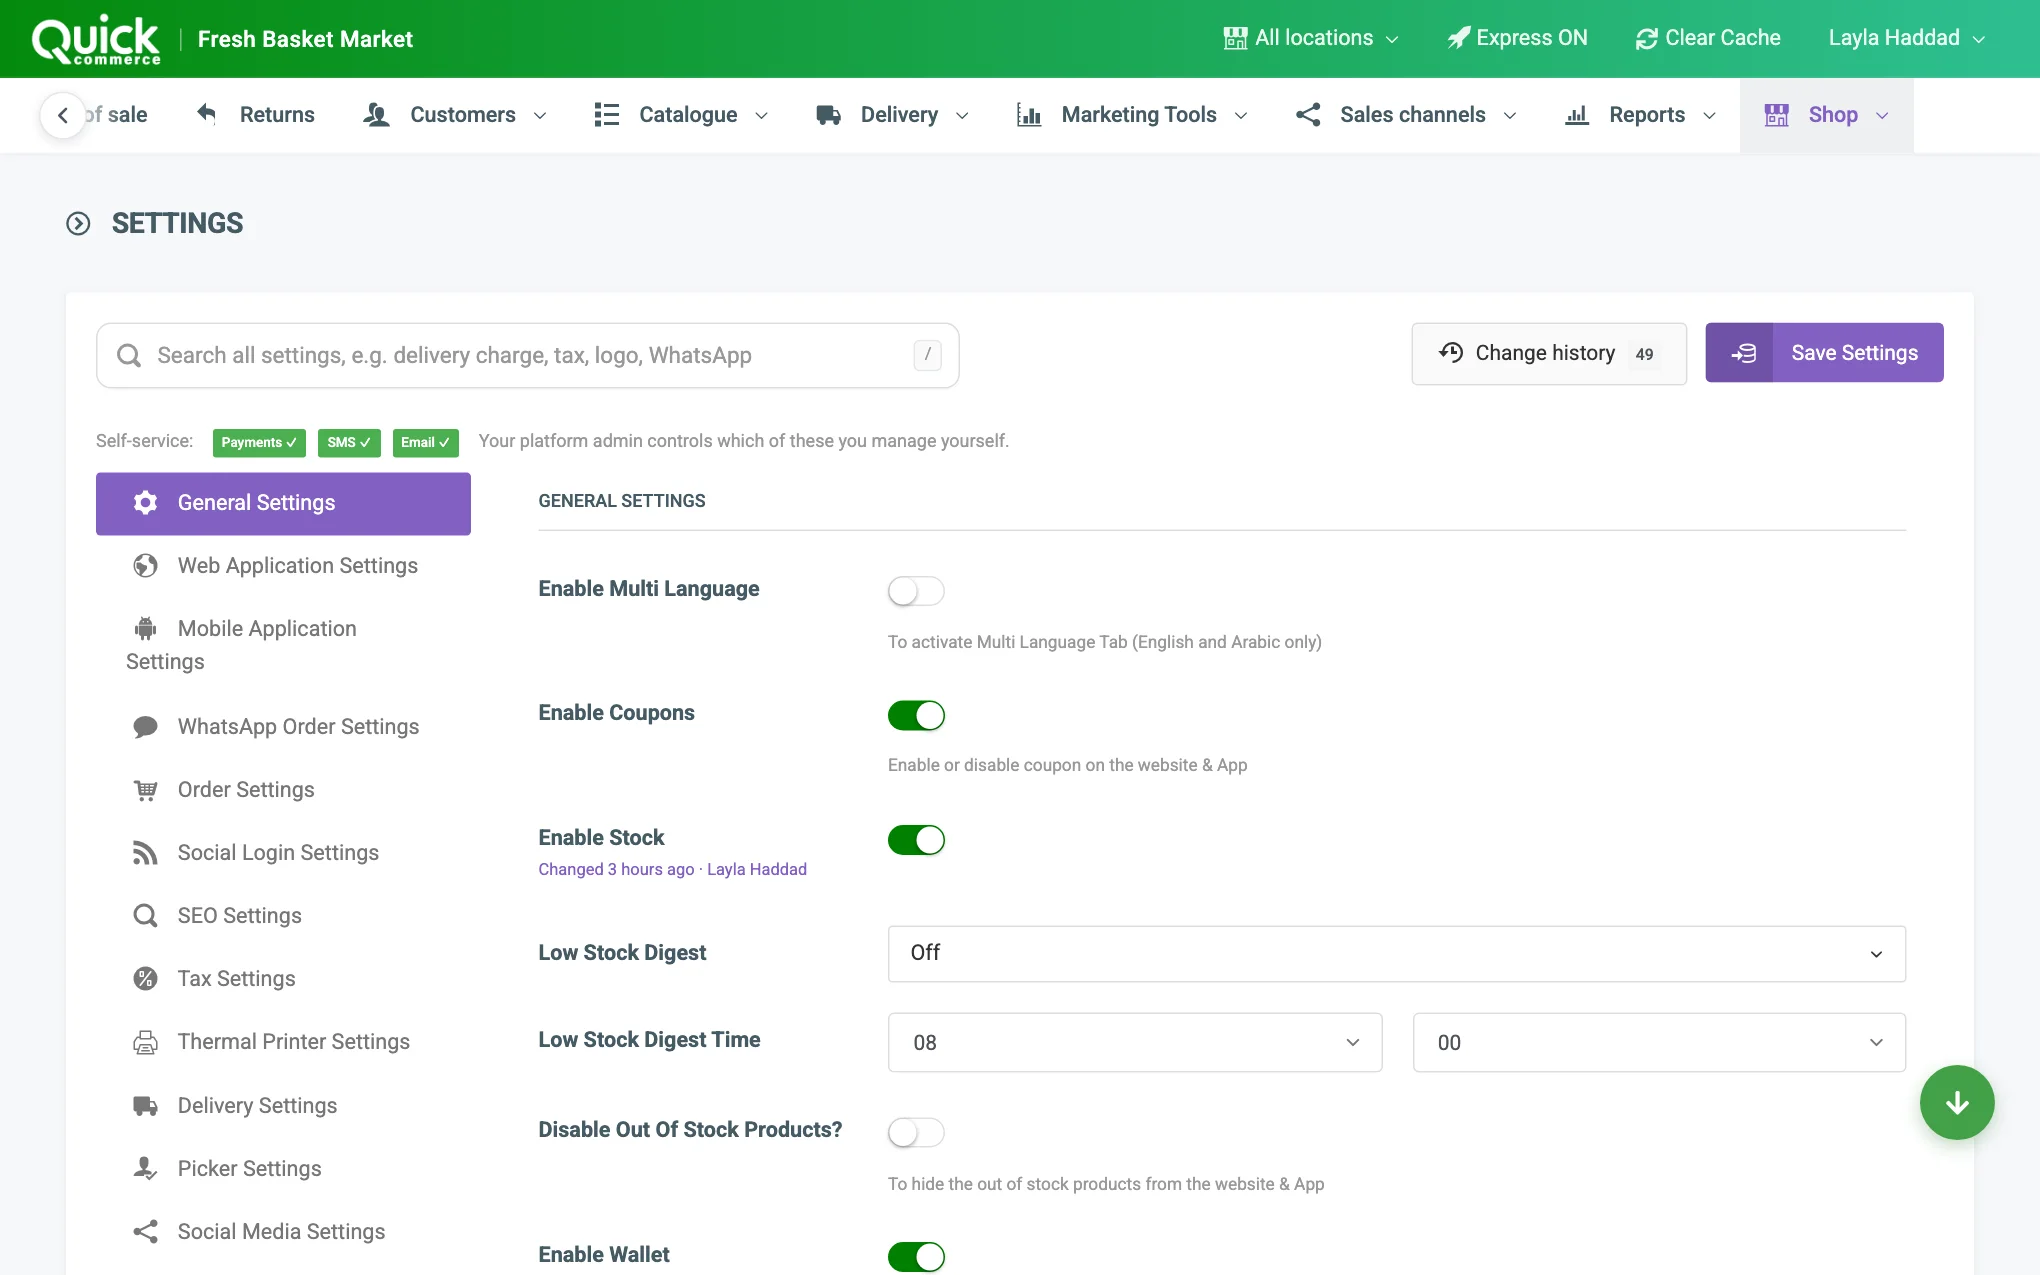Open Web Application Settings section

tap(283, 566)
